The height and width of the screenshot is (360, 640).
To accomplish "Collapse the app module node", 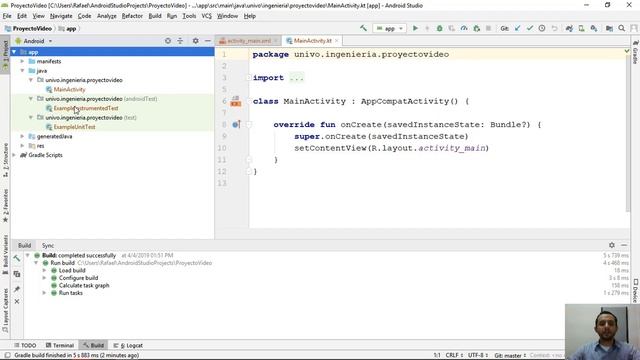I will 14,52.
